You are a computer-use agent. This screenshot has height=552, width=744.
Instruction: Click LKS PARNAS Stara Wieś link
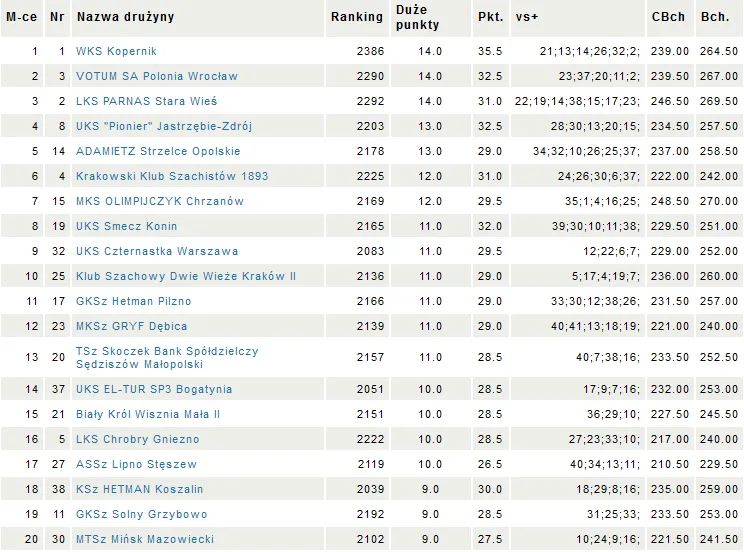coord(146,101)
